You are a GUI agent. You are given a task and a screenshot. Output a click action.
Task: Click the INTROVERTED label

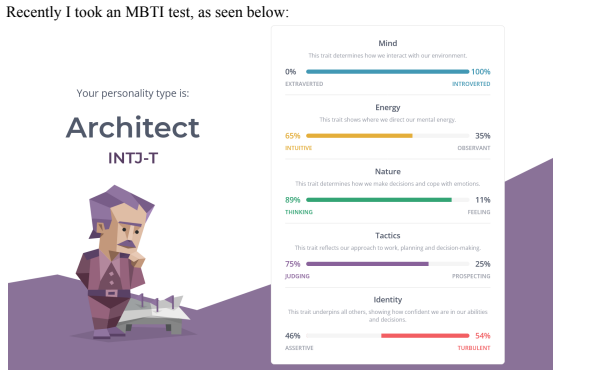pyautogui.click(x=471, y=84)
